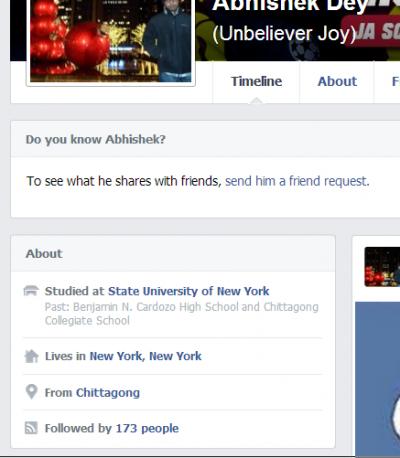Click the Do you know Abhishek heading

[95, 139]
